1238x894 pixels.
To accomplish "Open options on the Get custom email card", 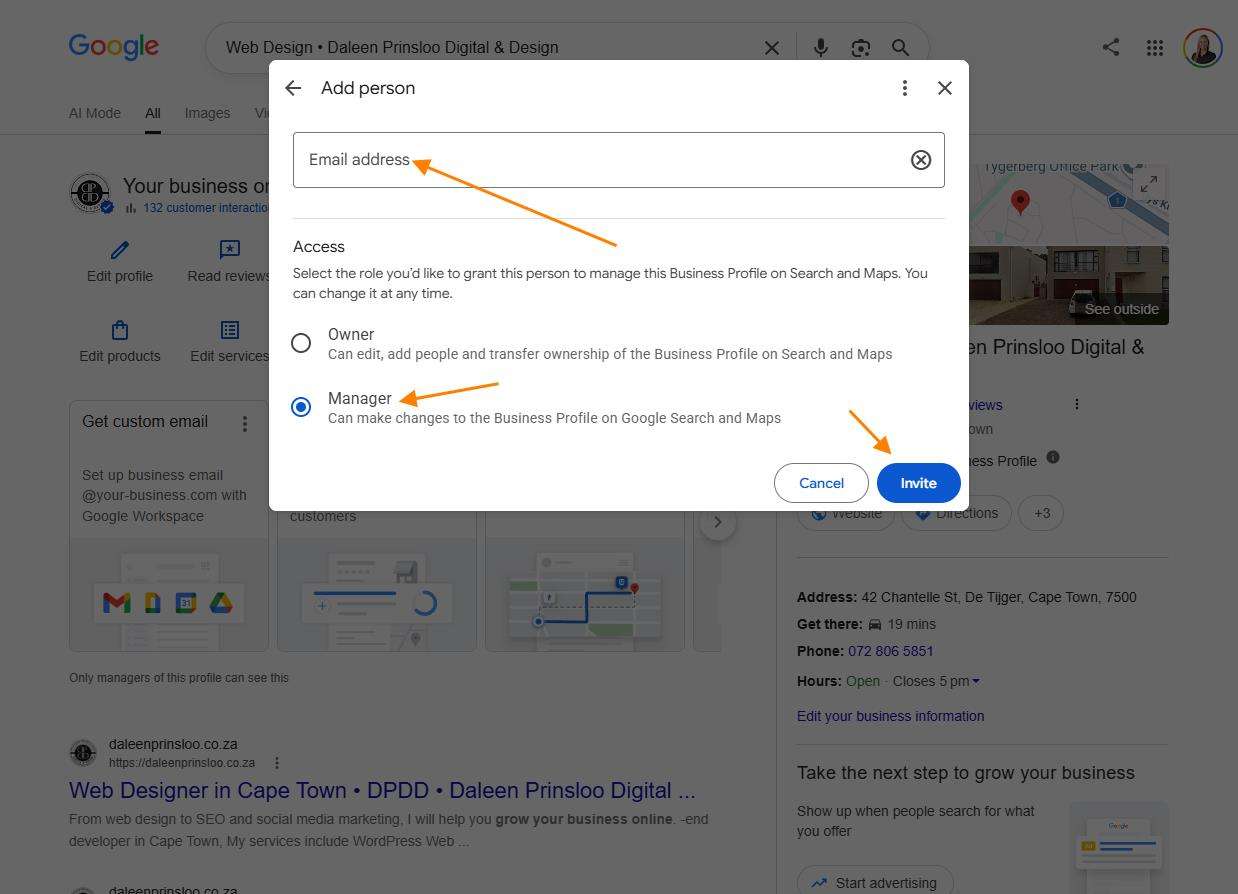I will (x=245, y=424).
